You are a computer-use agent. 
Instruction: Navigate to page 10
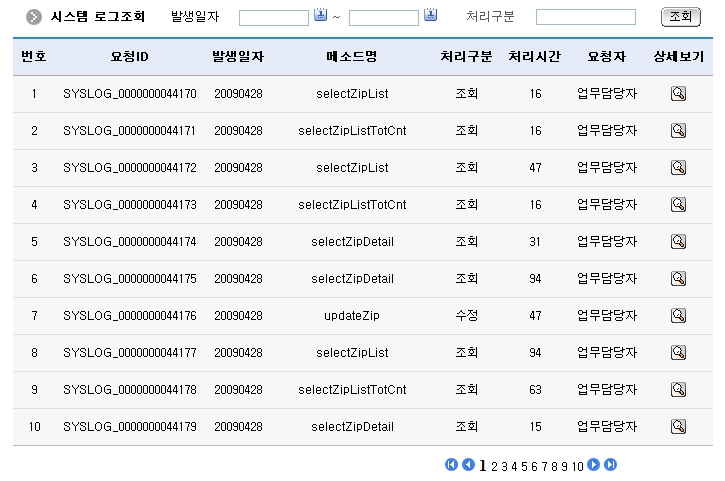coord(578,466)
